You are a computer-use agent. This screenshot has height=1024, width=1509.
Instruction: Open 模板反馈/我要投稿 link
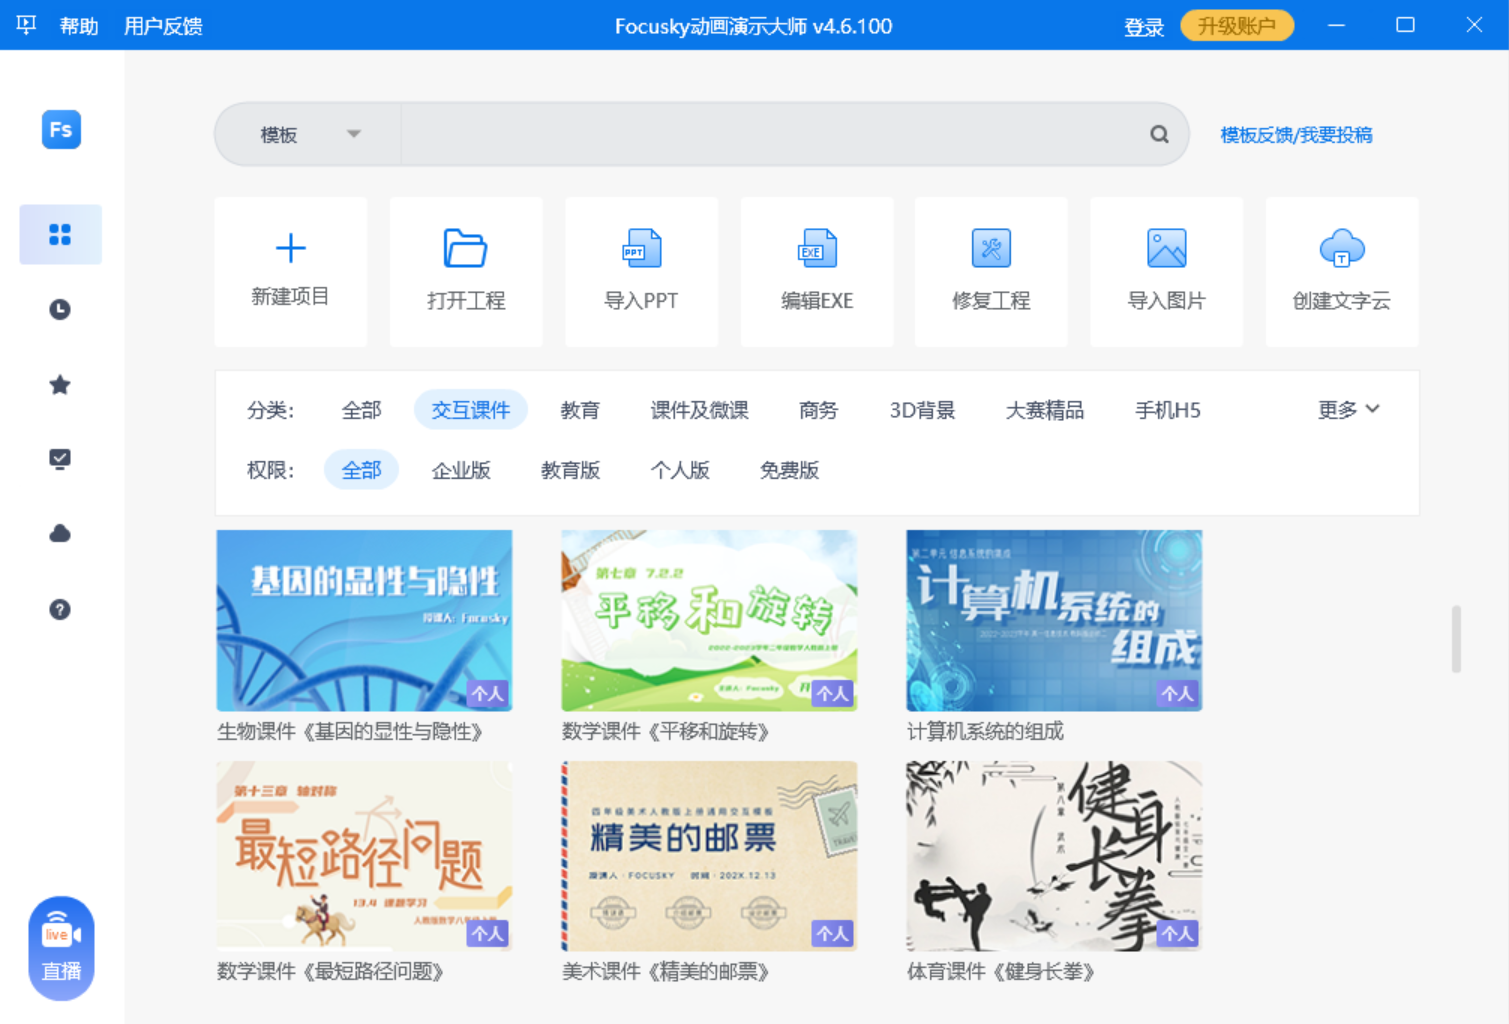pos(1296,135)
